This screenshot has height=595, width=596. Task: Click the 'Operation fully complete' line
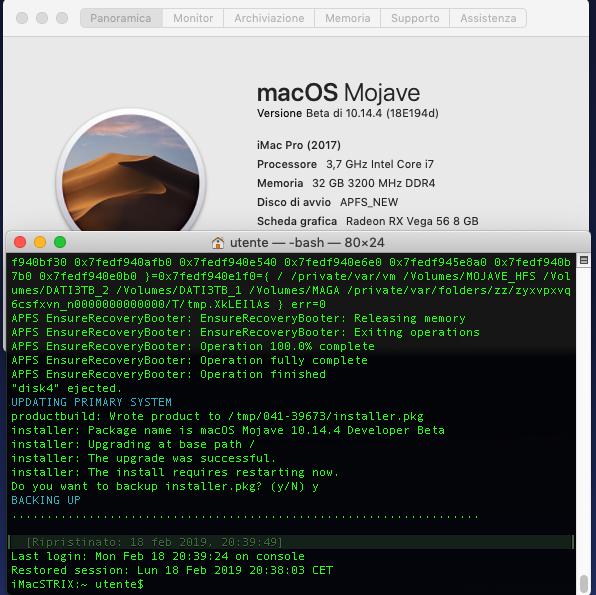tap(189, 360)
